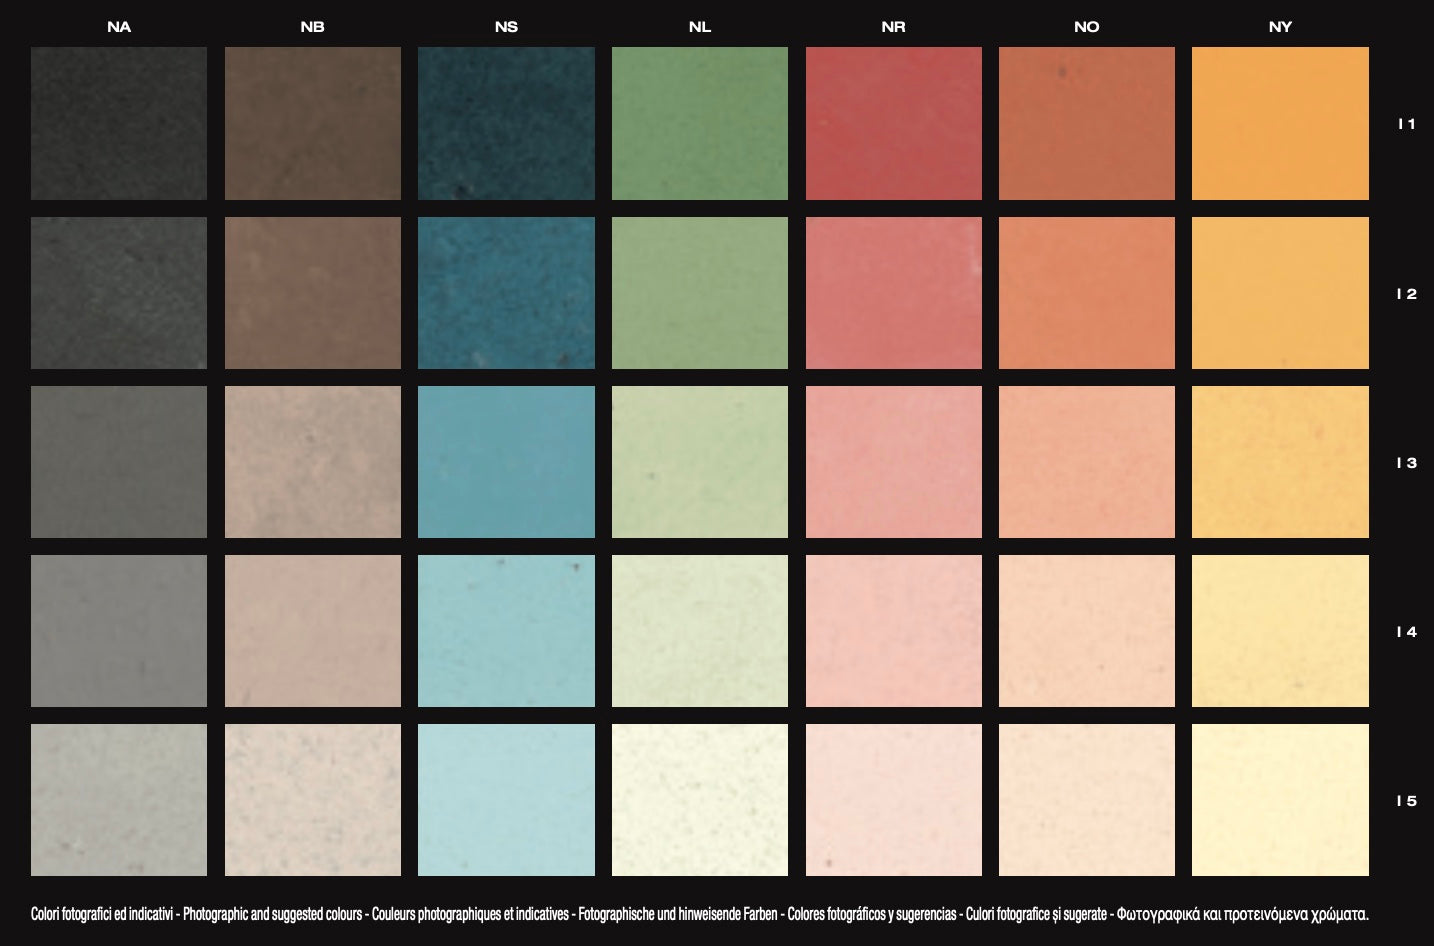This screenshot has width=1434, height=946.
Task: Select the cream NY swatch in row I5
Action: [1280, 800]
